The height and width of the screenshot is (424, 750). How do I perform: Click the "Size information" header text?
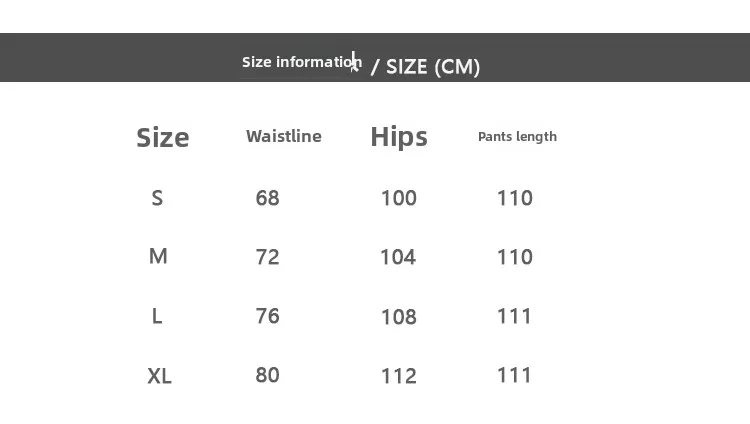[x=301, y=62]
